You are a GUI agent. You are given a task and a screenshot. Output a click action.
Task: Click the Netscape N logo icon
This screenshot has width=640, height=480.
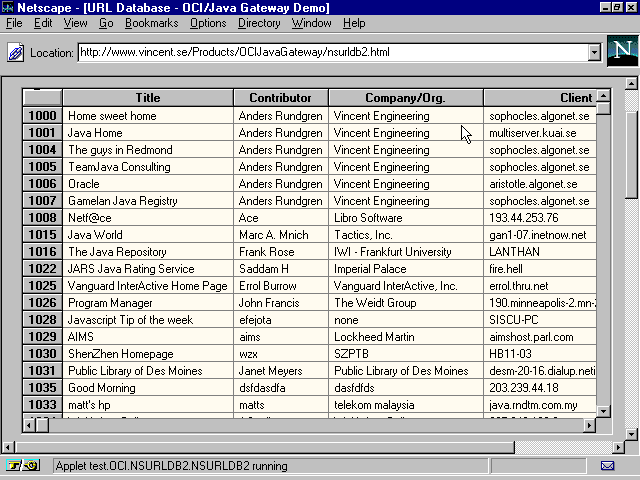click(622, 51)
